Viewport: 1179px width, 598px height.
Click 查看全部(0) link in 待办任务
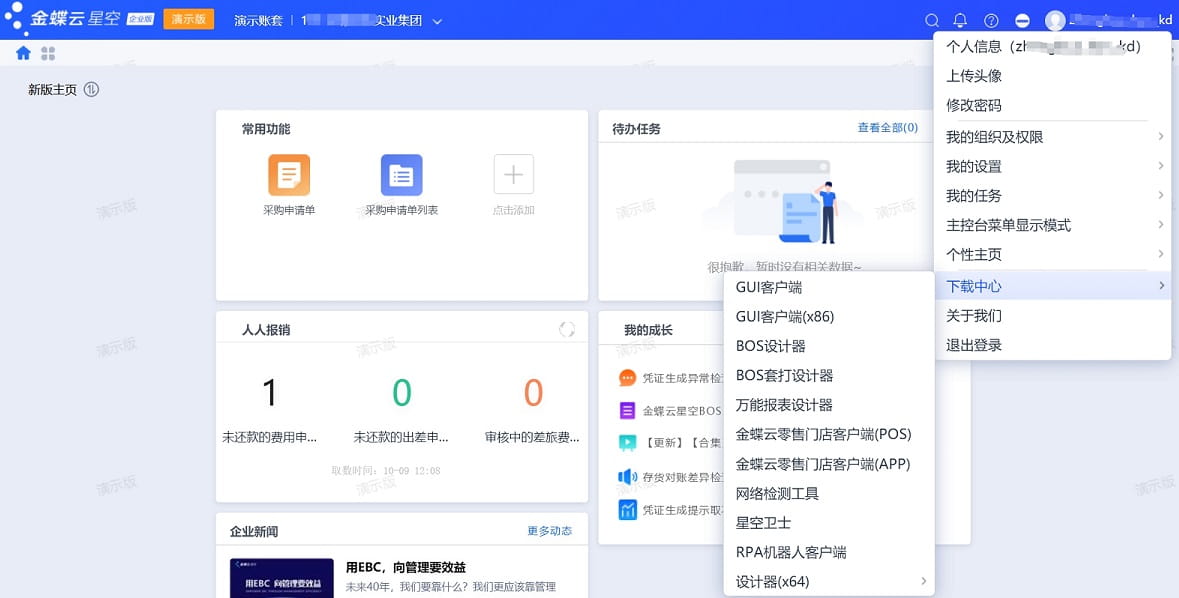887,128
